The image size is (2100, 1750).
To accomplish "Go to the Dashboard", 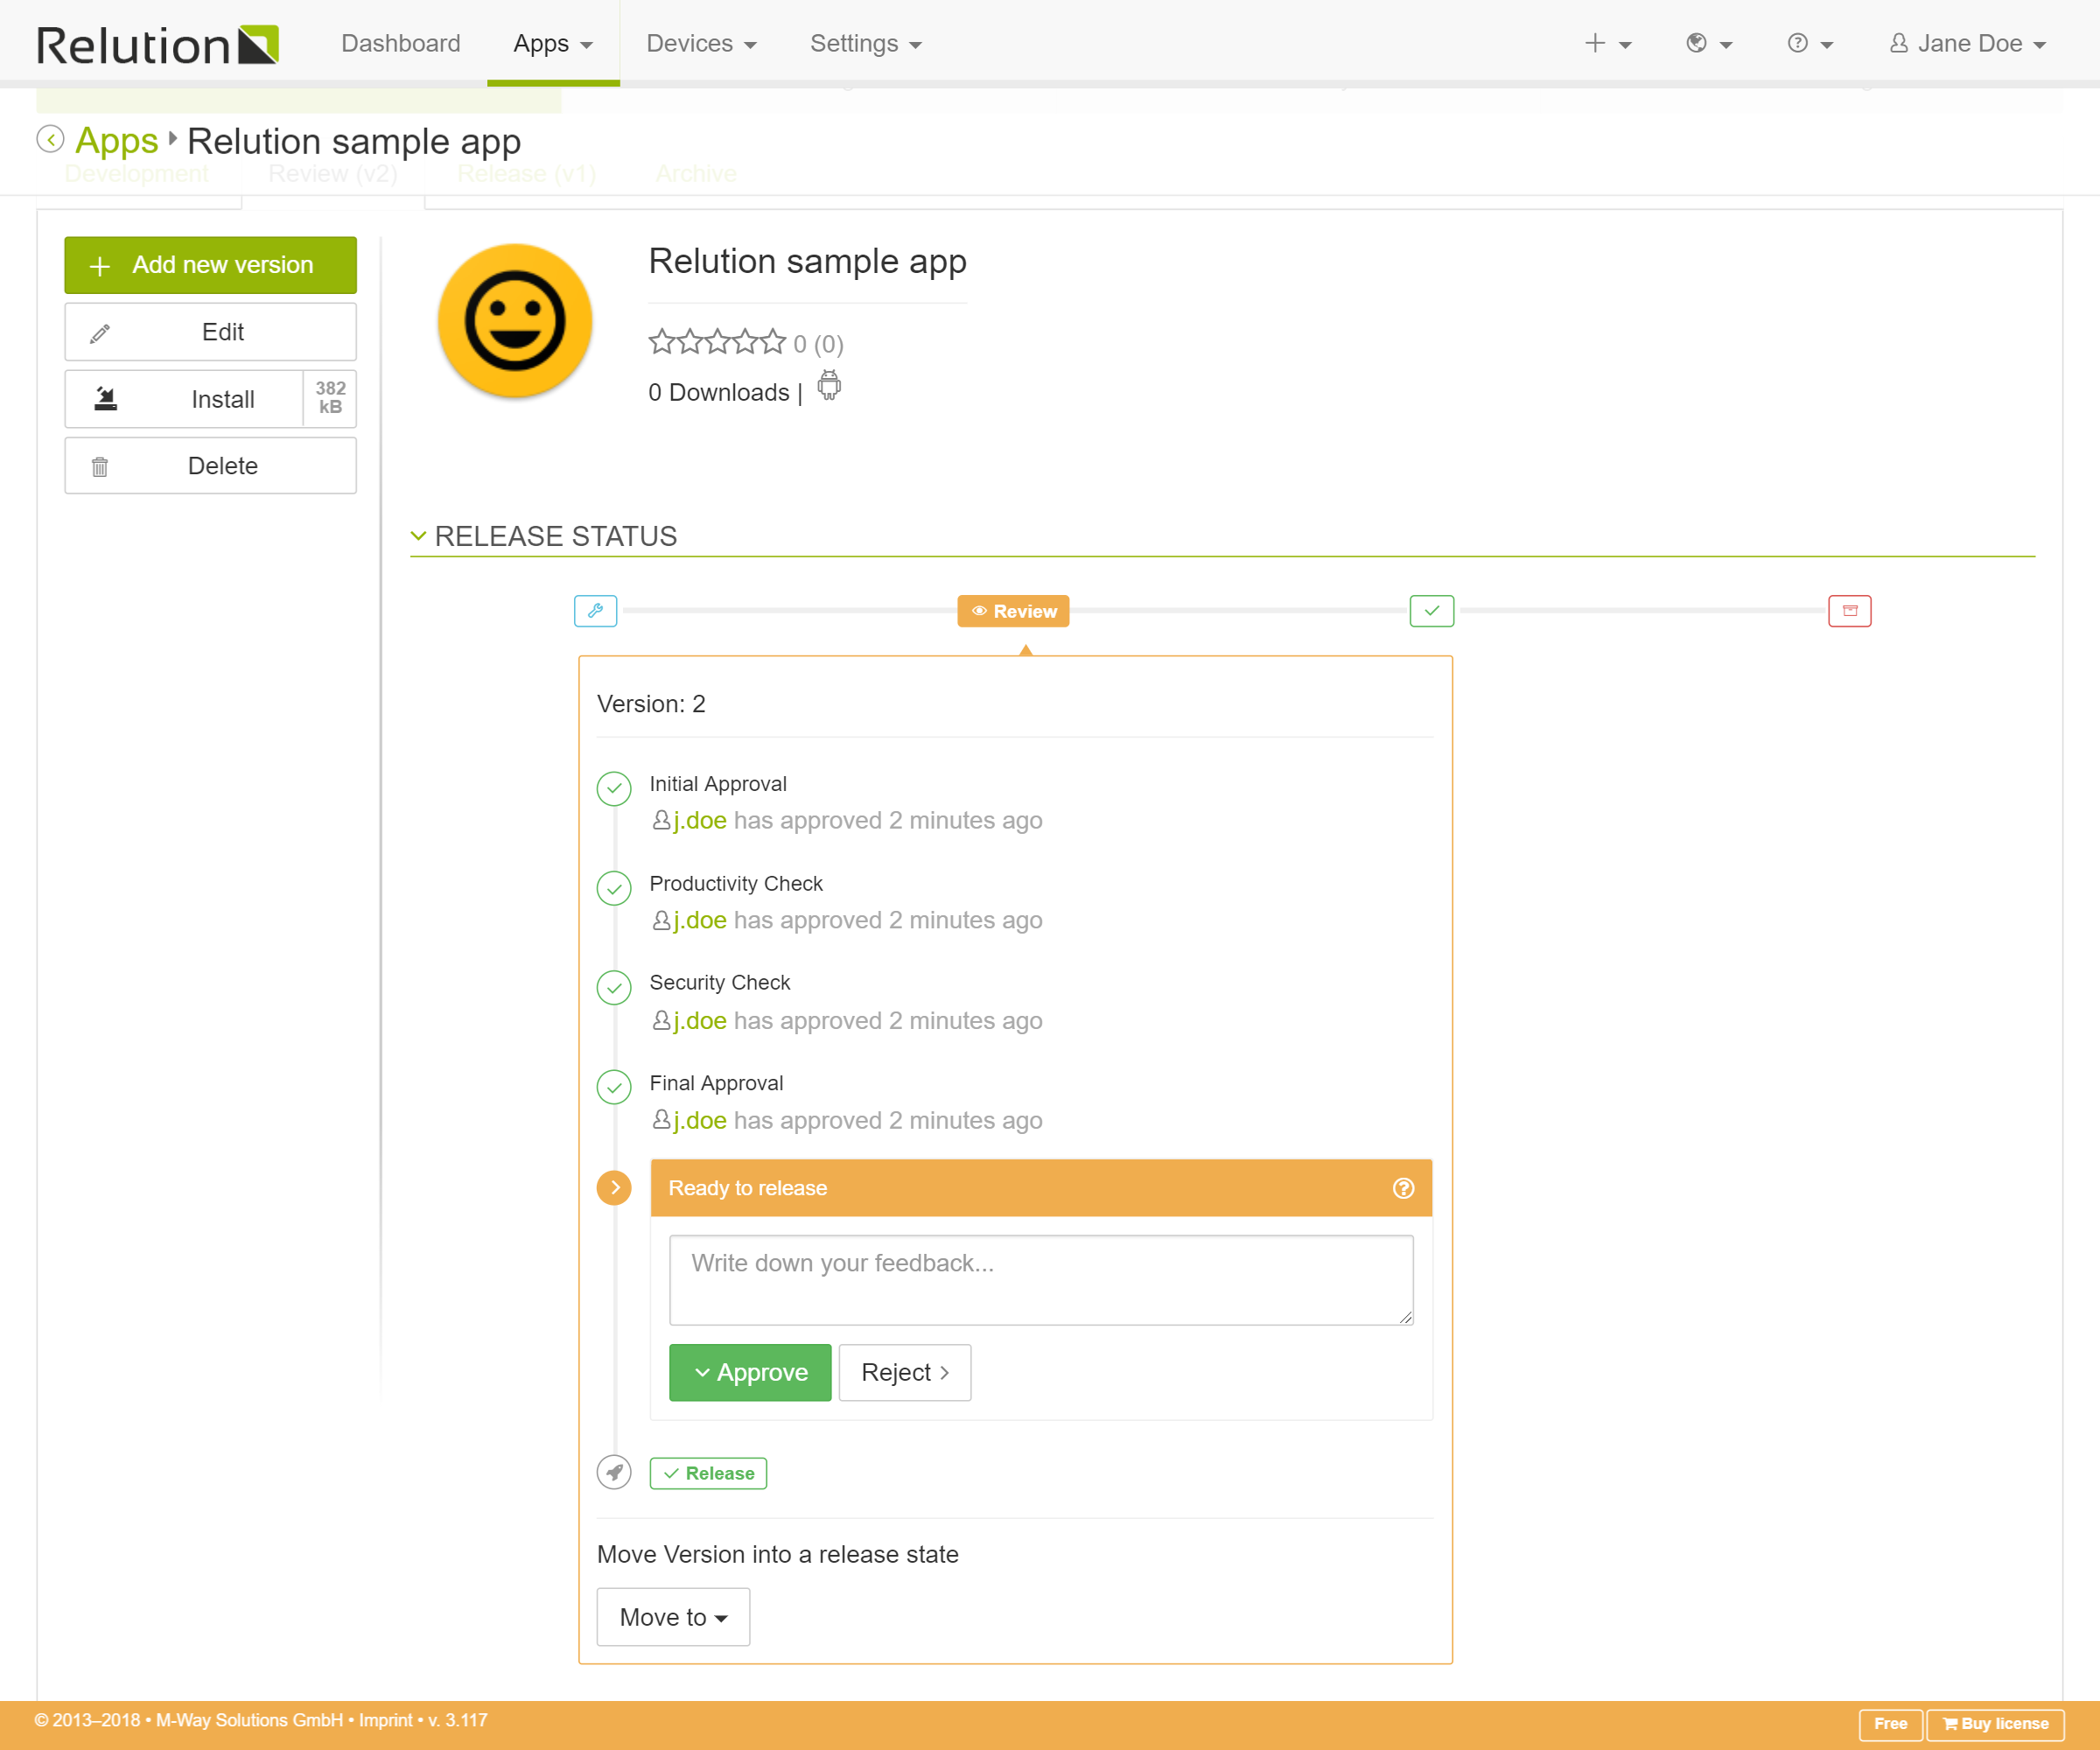I will click(x=401, y=44).
